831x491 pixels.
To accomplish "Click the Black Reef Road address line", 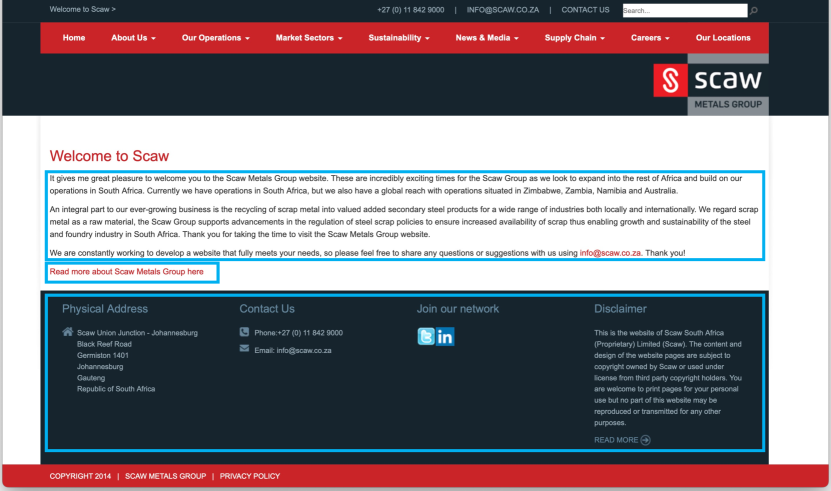I will (104, 344).
